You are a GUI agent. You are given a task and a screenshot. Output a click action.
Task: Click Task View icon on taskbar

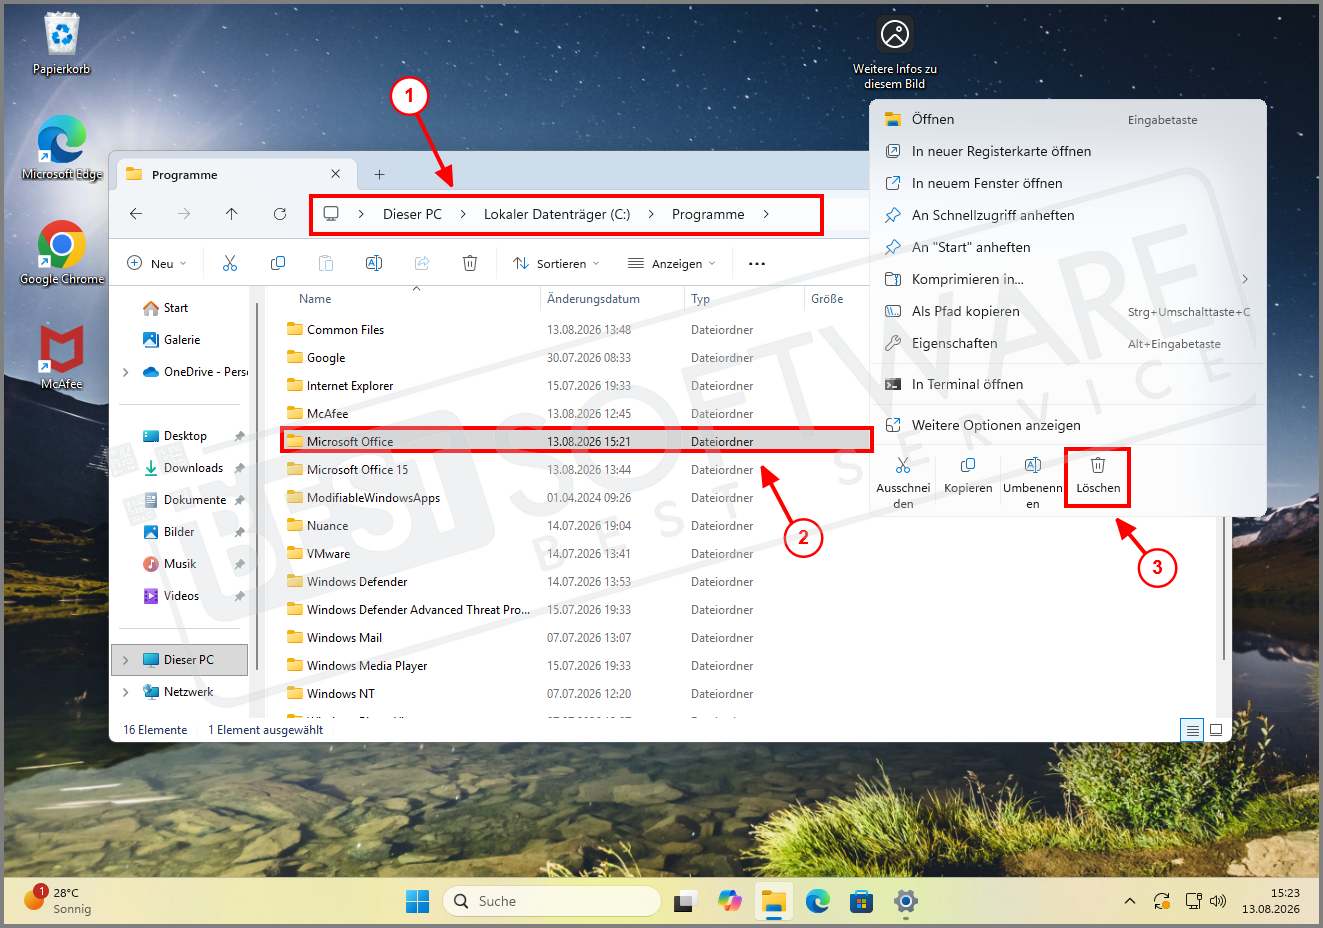(685, 901)
